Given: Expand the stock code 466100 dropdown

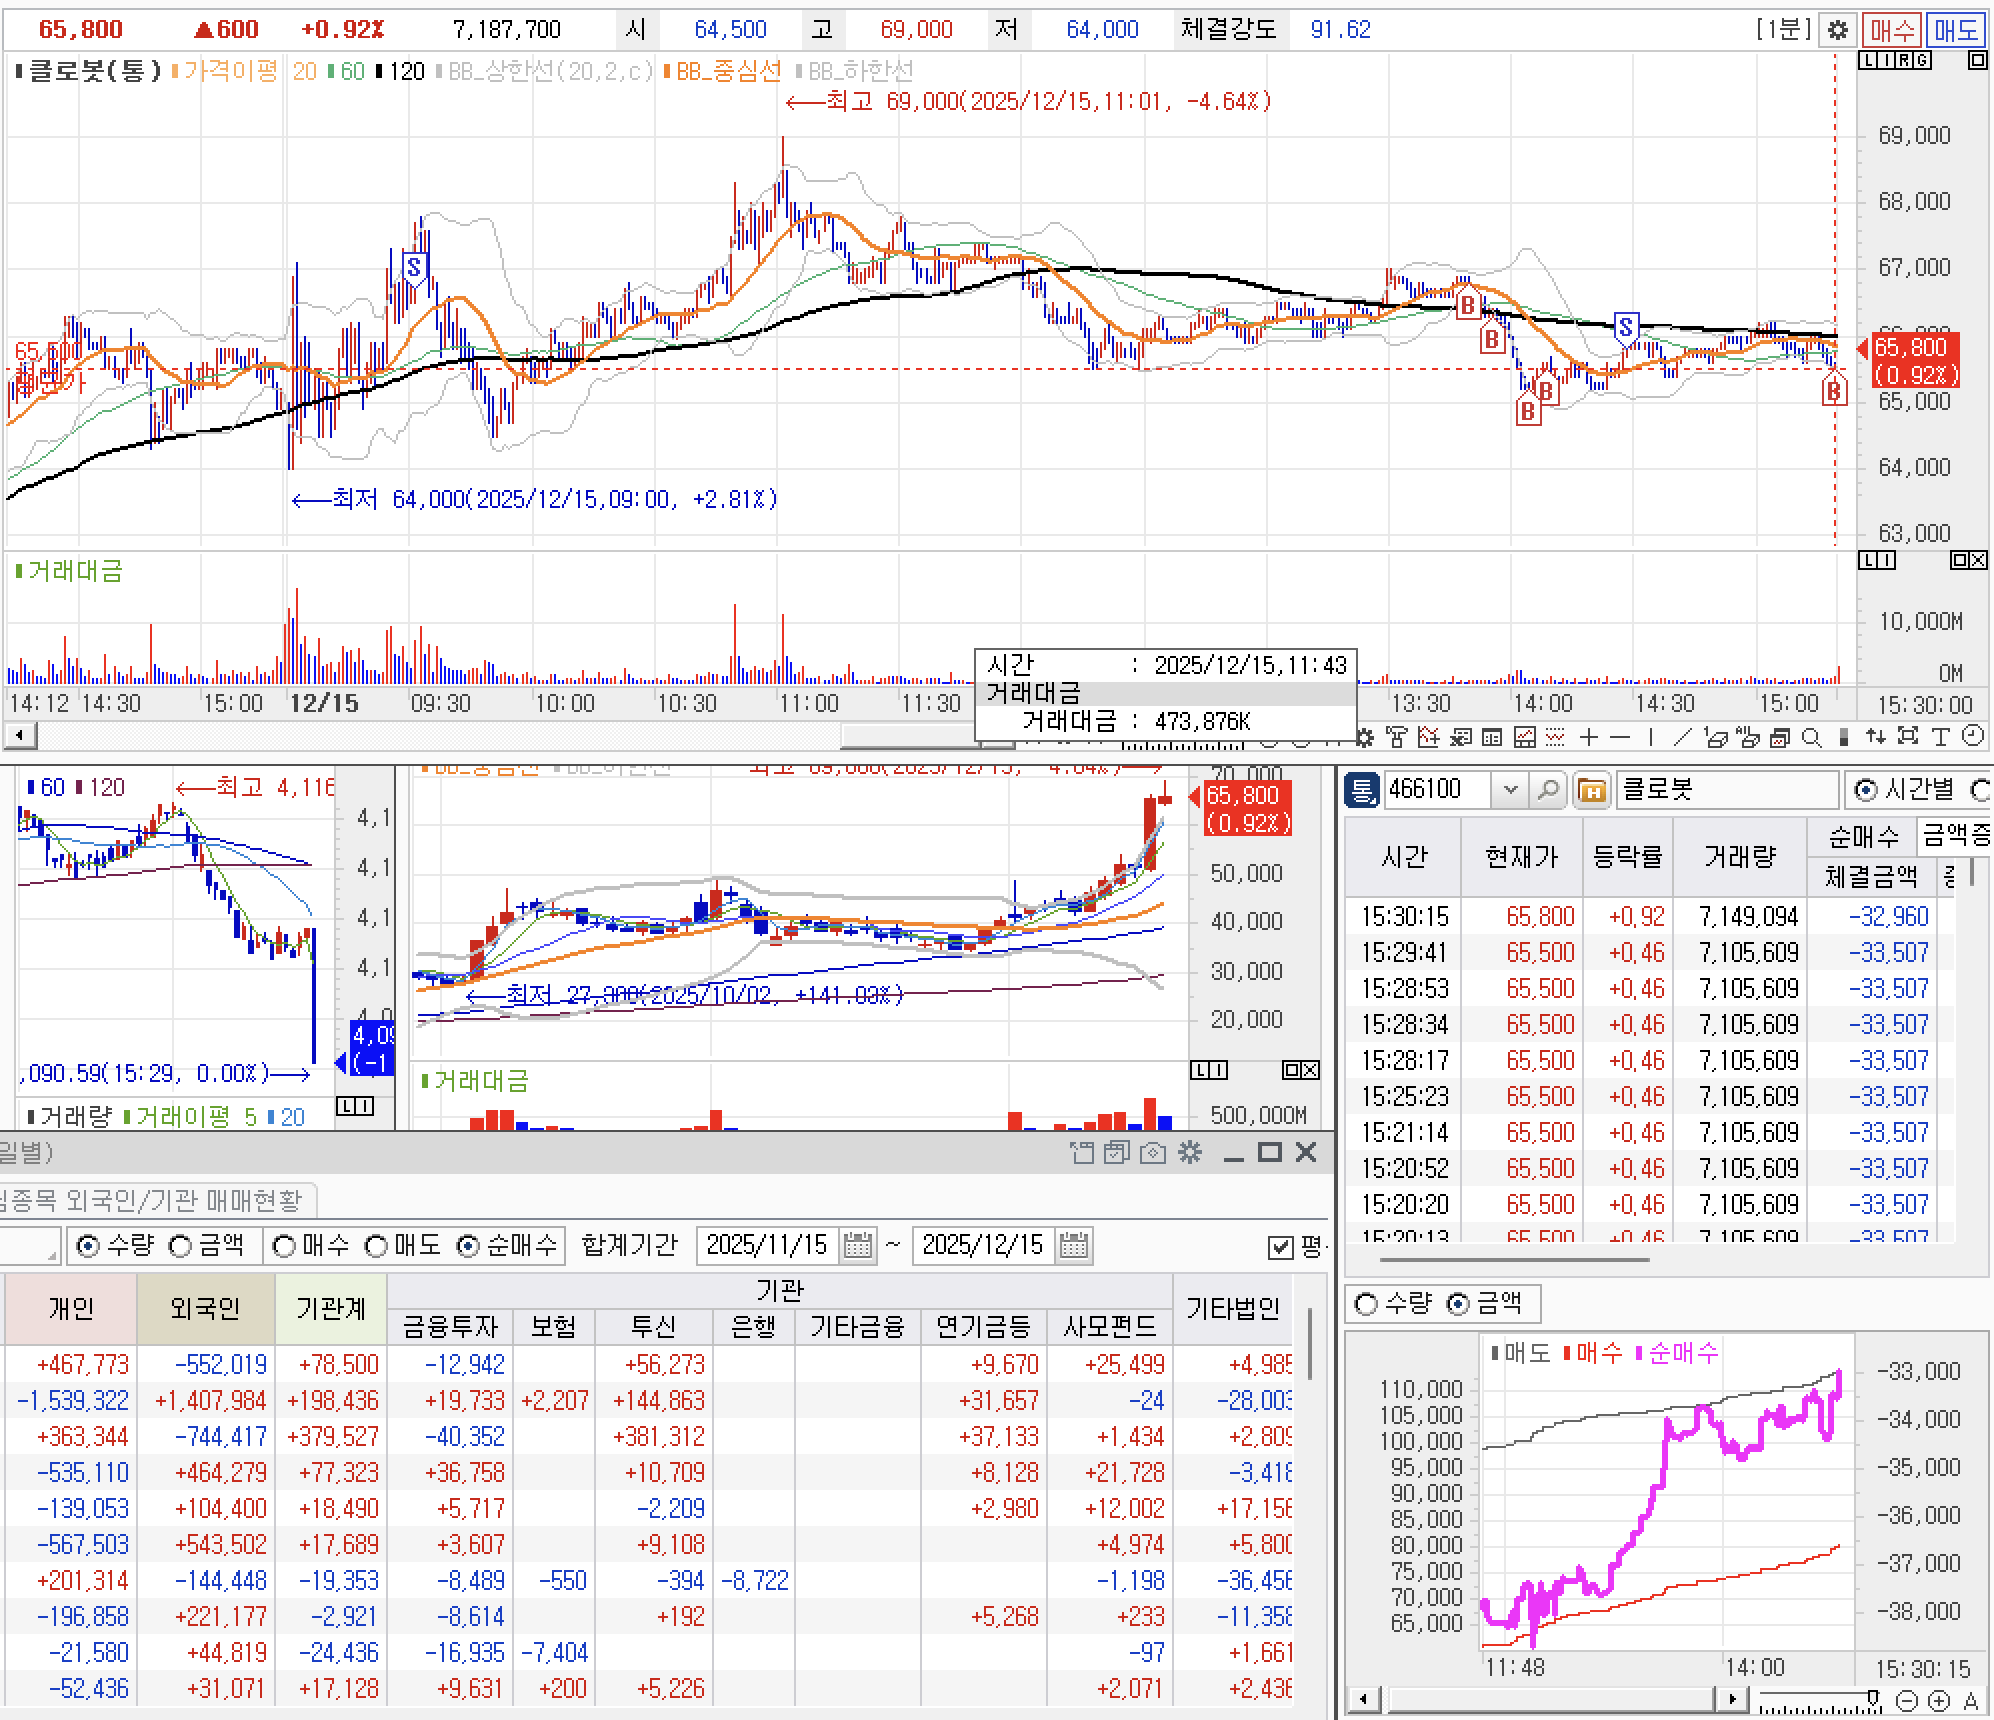Looking at the screenshot, I should pos(1510,790).
